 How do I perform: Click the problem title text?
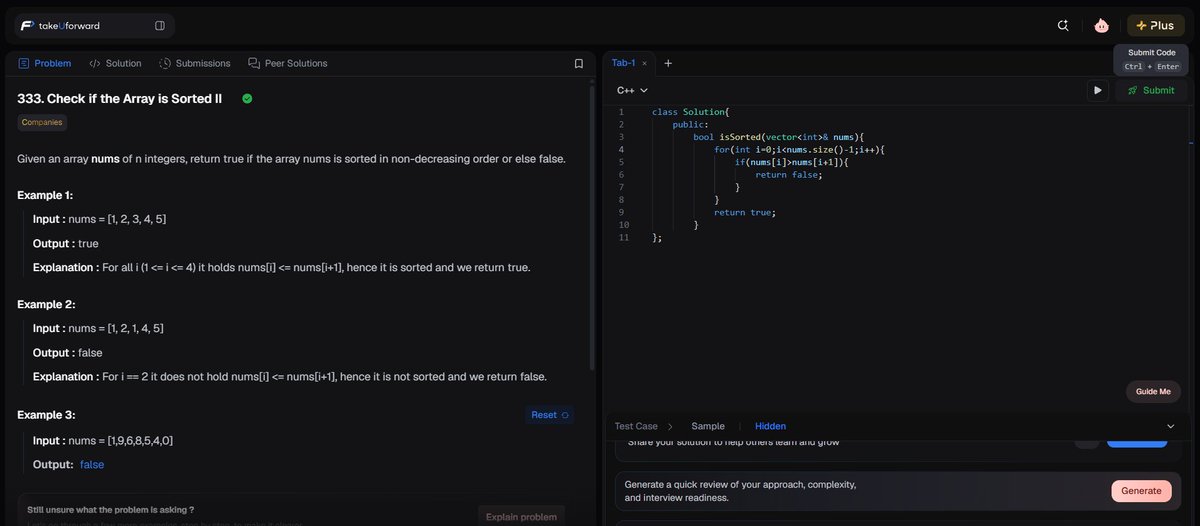[x=119, y=98]
